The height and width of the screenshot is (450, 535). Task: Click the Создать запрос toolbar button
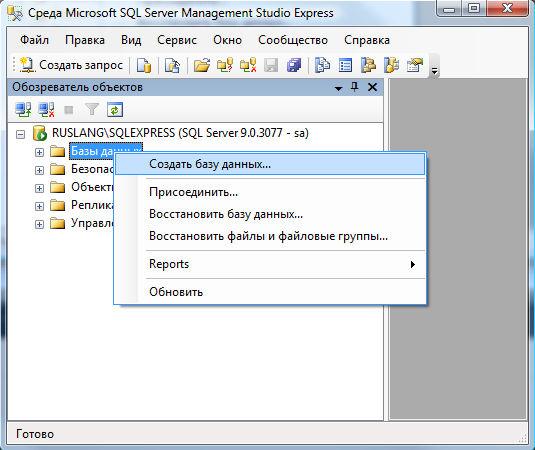pyautogui.click(x=71, y=65)
